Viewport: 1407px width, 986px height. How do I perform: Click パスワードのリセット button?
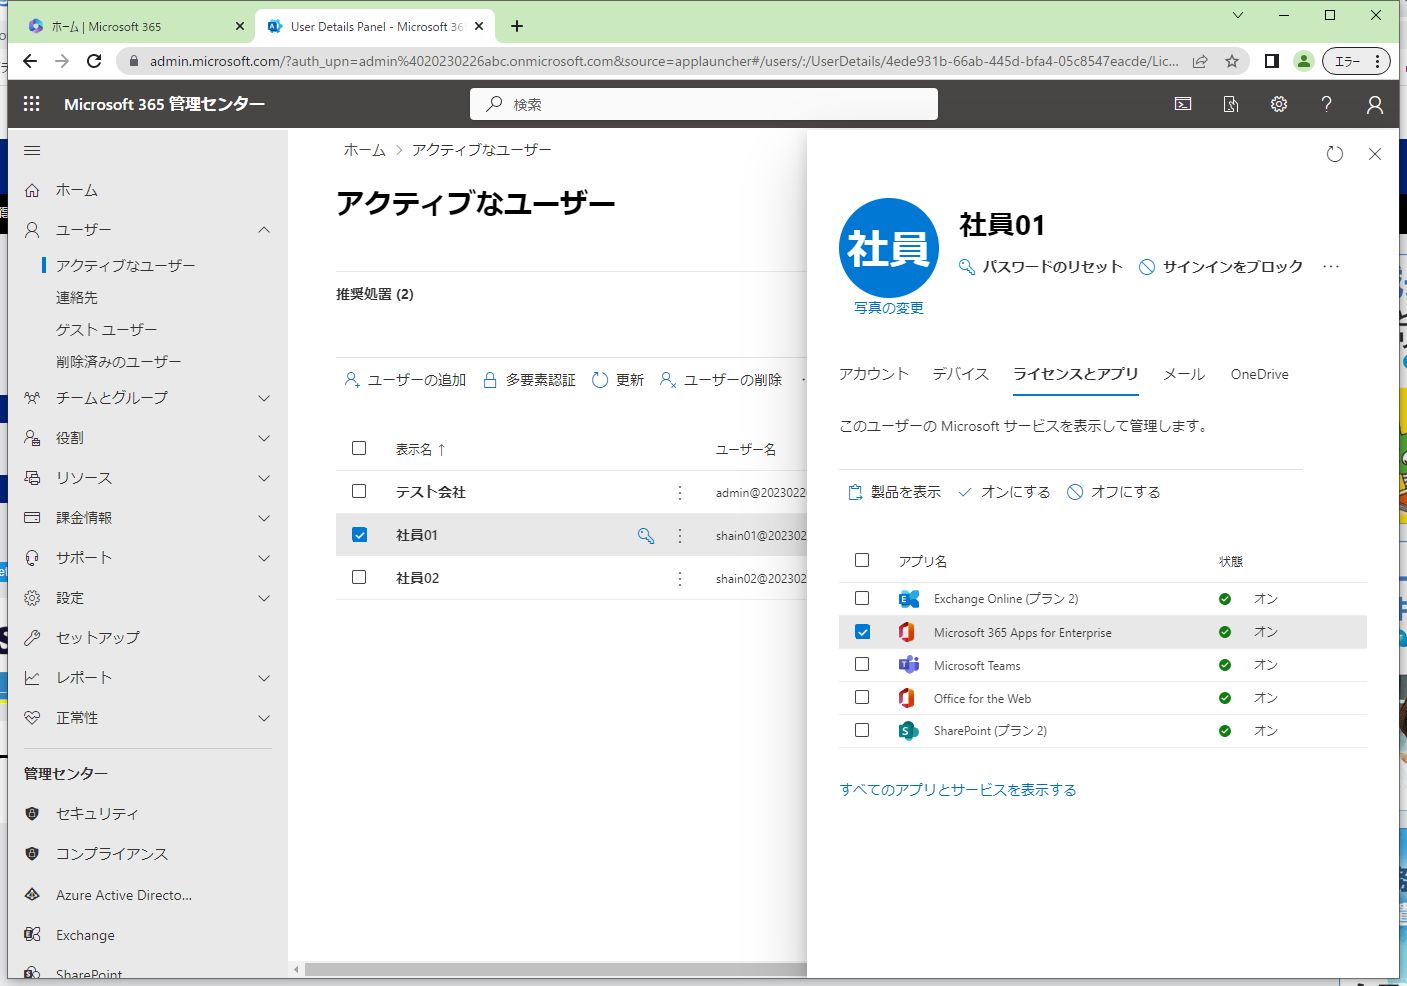[x=1041, y=267]
